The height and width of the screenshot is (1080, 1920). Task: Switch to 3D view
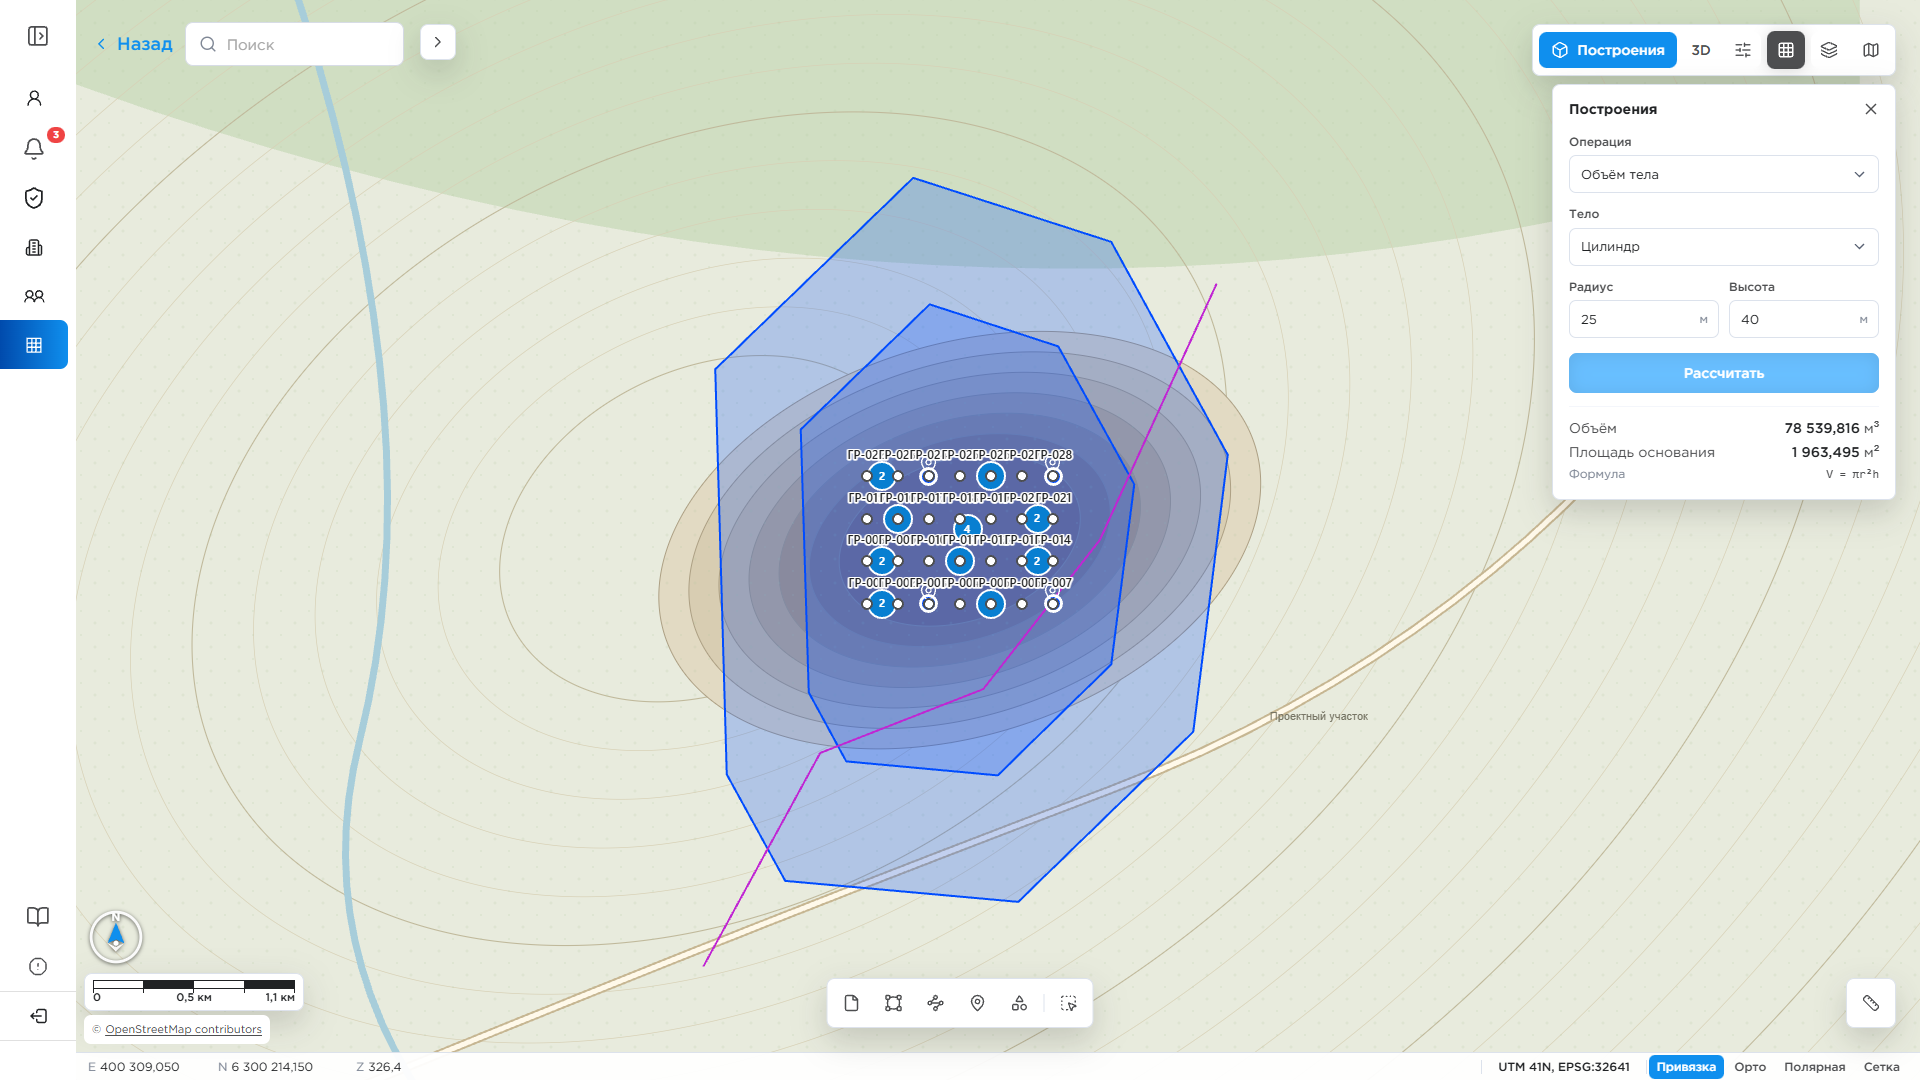(x=1701, y=50)
